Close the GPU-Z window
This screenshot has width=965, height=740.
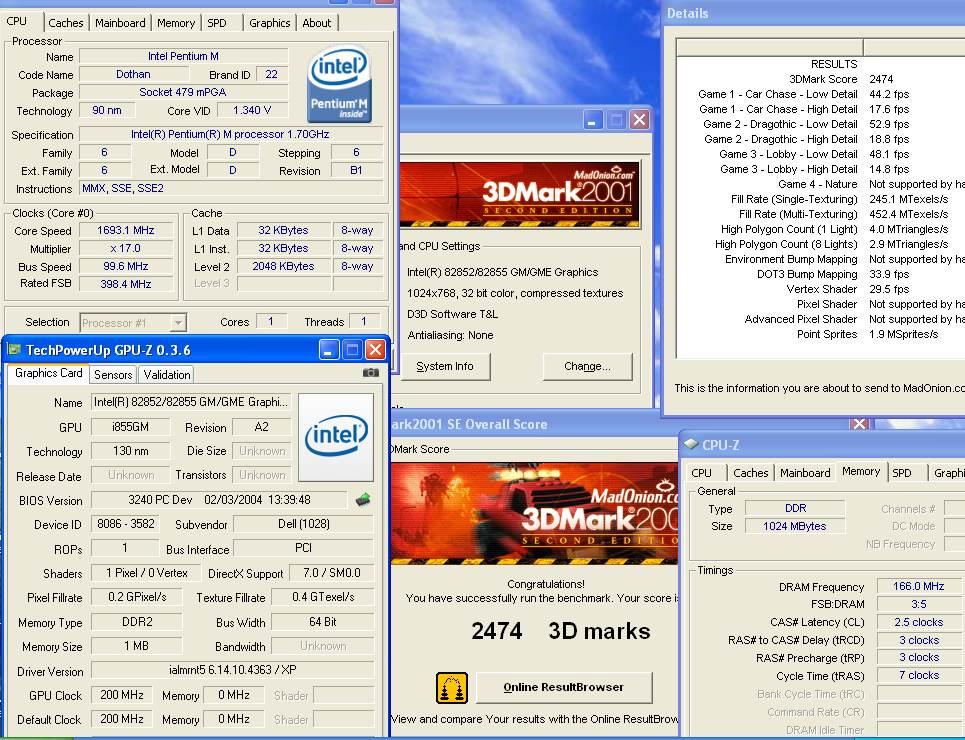(x=375, y=350)
